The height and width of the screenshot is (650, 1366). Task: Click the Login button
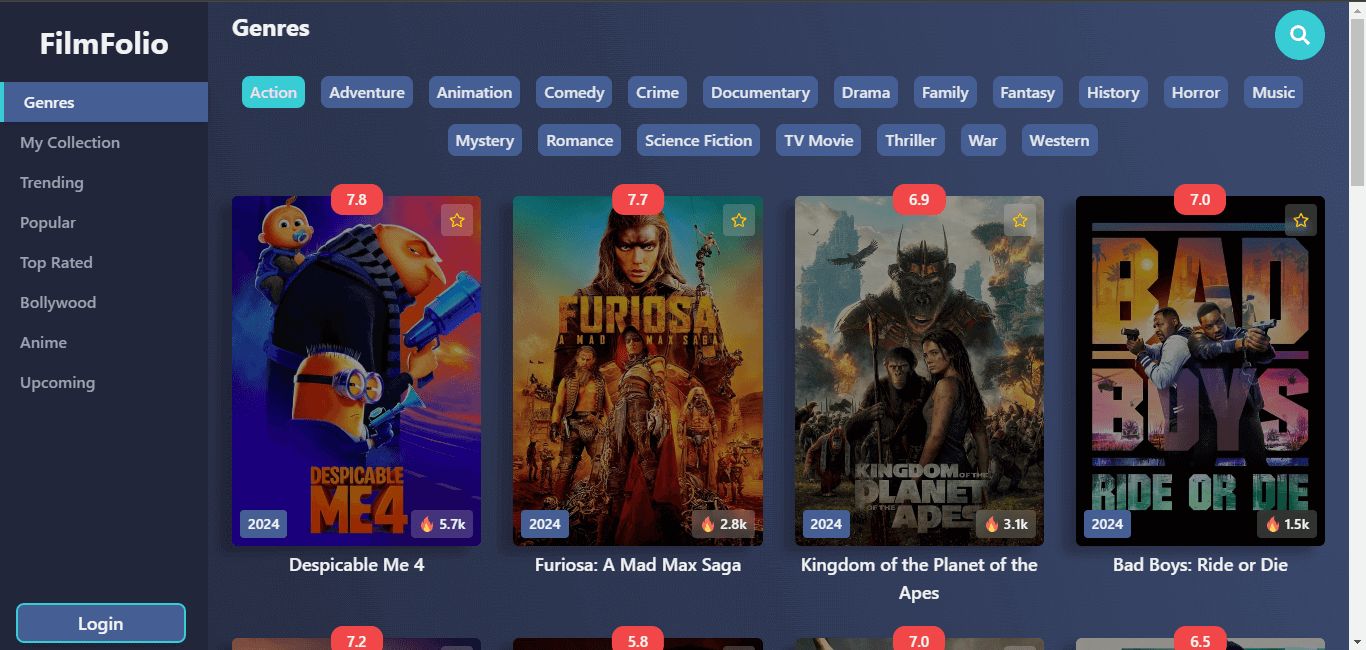pos(101,623)
